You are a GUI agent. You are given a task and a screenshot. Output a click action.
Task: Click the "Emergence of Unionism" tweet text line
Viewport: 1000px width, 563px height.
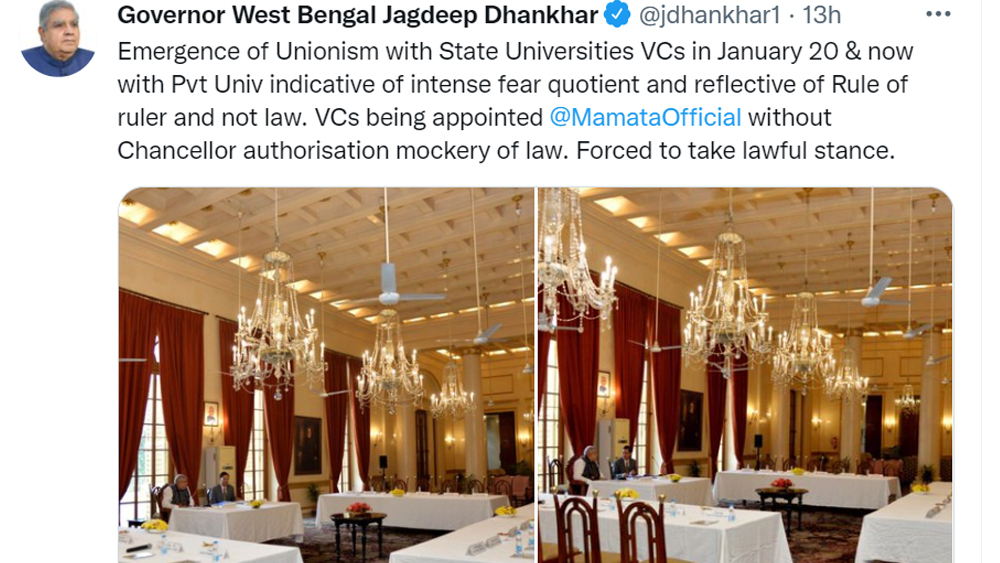click(x=515, y=51)
